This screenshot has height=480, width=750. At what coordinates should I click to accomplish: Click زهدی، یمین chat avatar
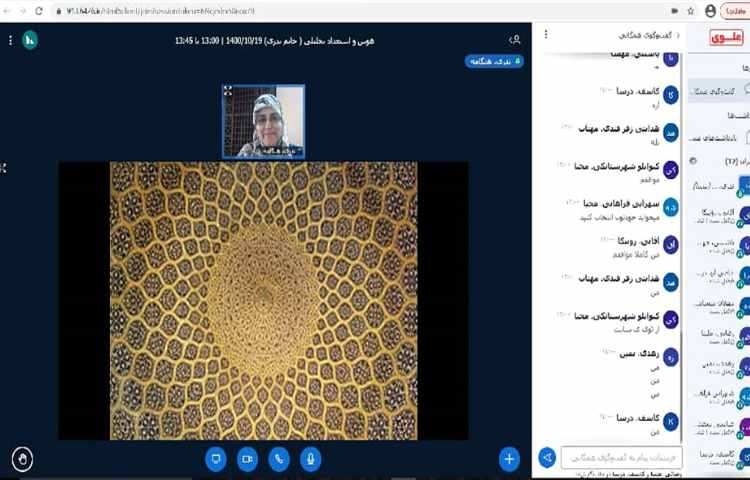(x=671, y=357)
